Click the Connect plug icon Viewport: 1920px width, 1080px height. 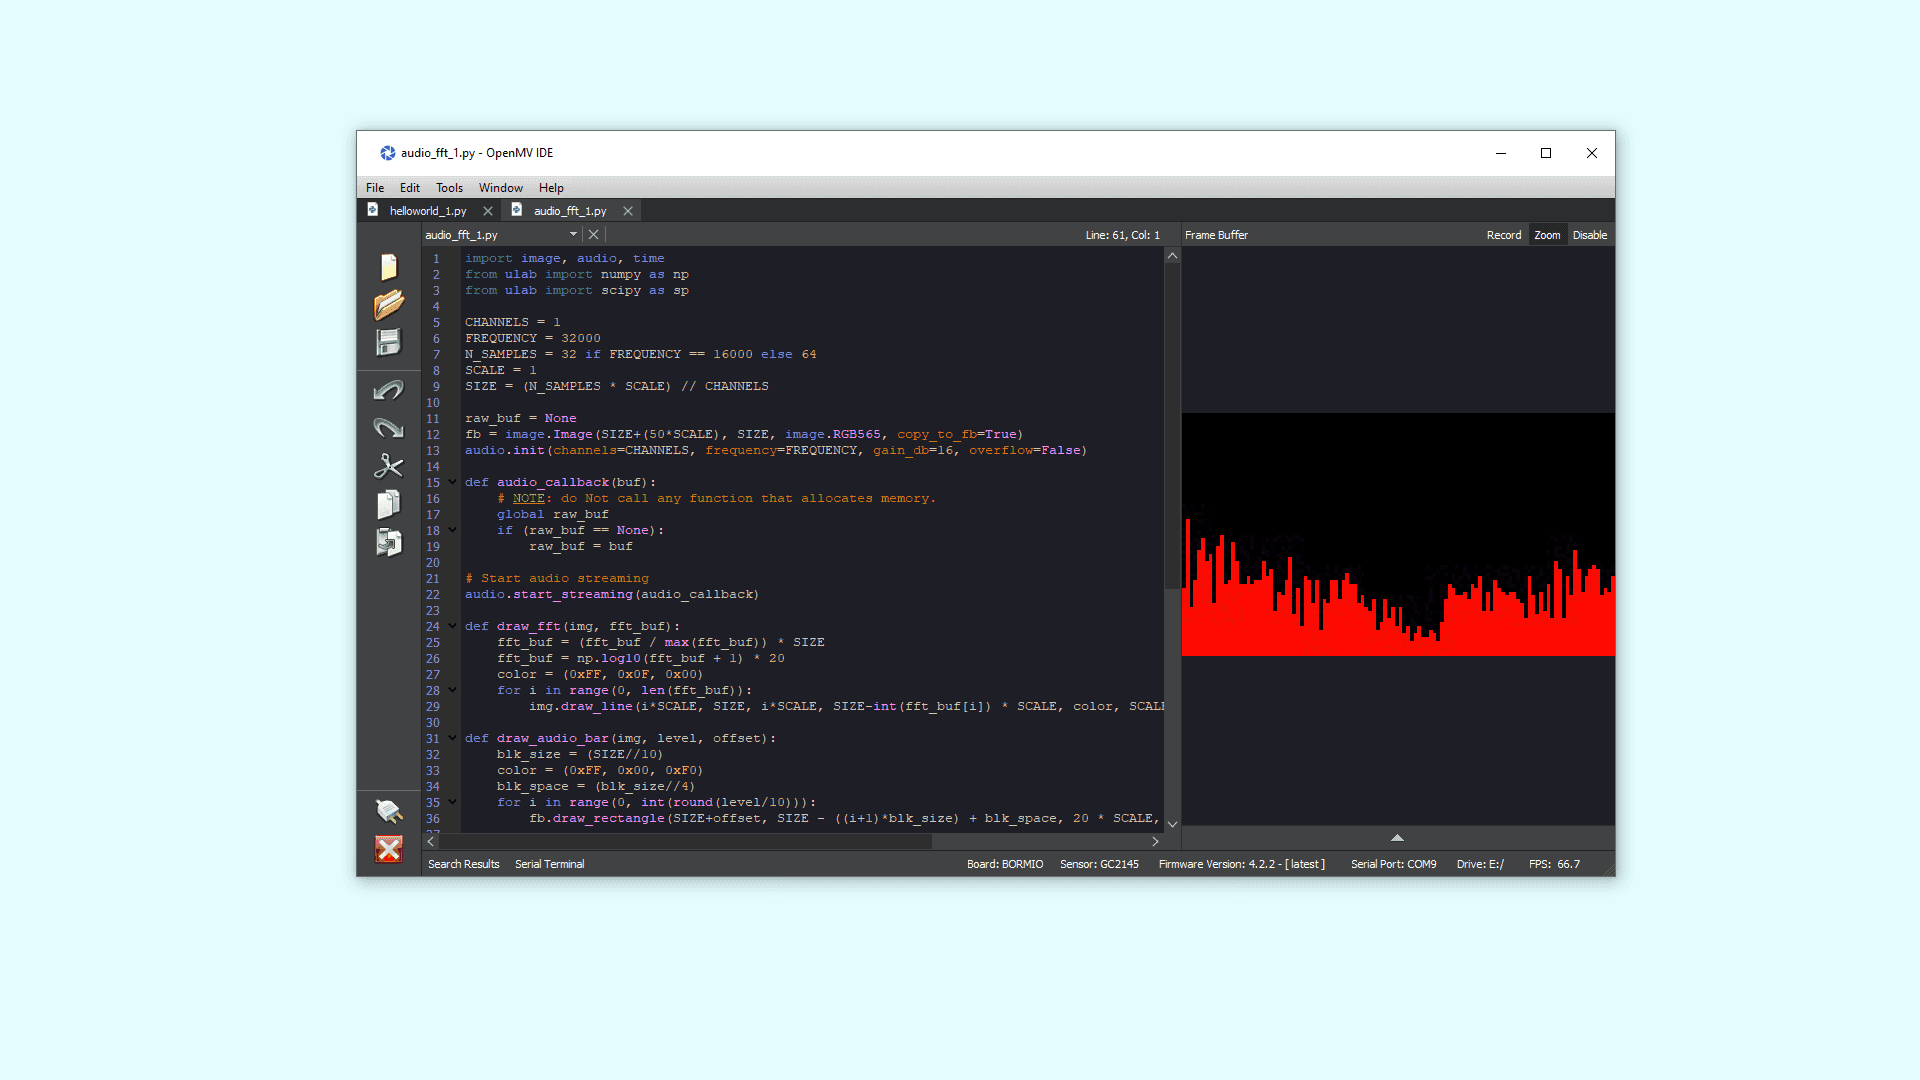pos(389,811)
